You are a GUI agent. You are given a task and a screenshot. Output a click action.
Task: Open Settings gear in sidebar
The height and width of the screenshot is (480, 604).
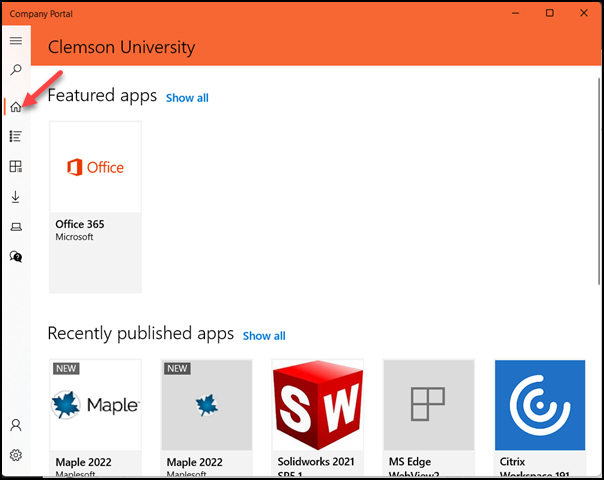[x=16, y=455]
